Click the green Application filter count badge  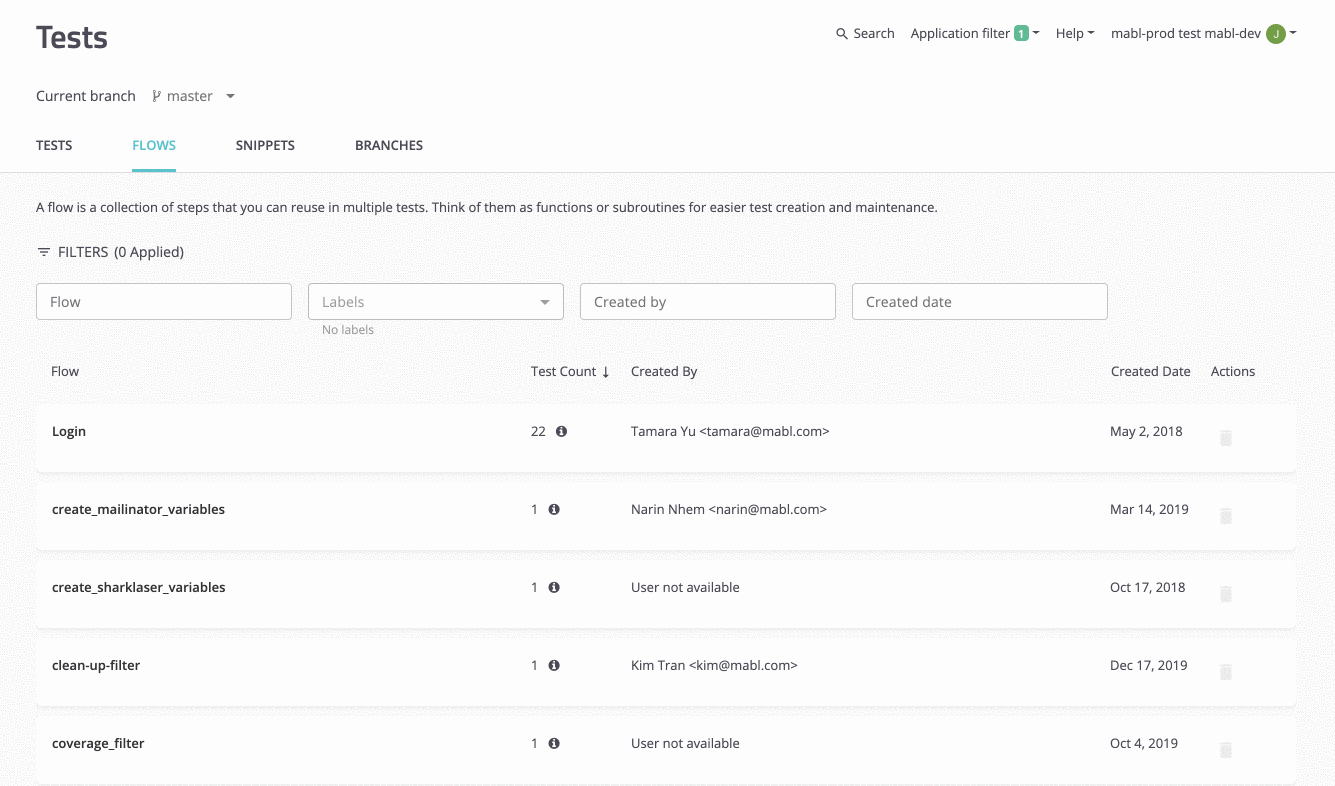point(1021,34)
